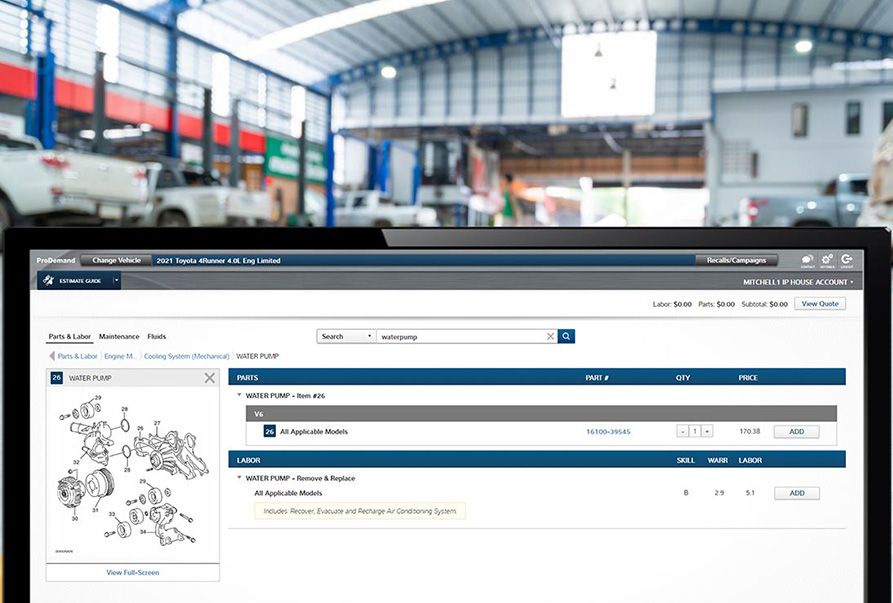Close the WATER PUMP diagram panel
Viewport: 893px width, 603px height.
[209, 378]
